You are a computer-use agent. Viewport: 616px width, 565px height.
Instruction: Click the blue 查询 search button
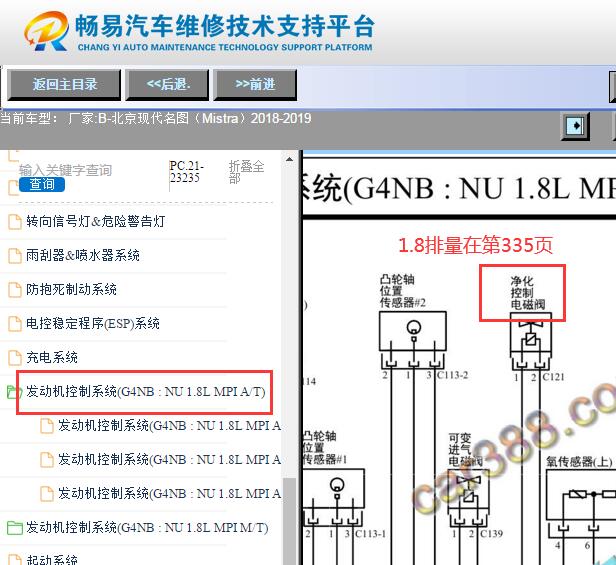pyautogui.click(x=42, y=184)
